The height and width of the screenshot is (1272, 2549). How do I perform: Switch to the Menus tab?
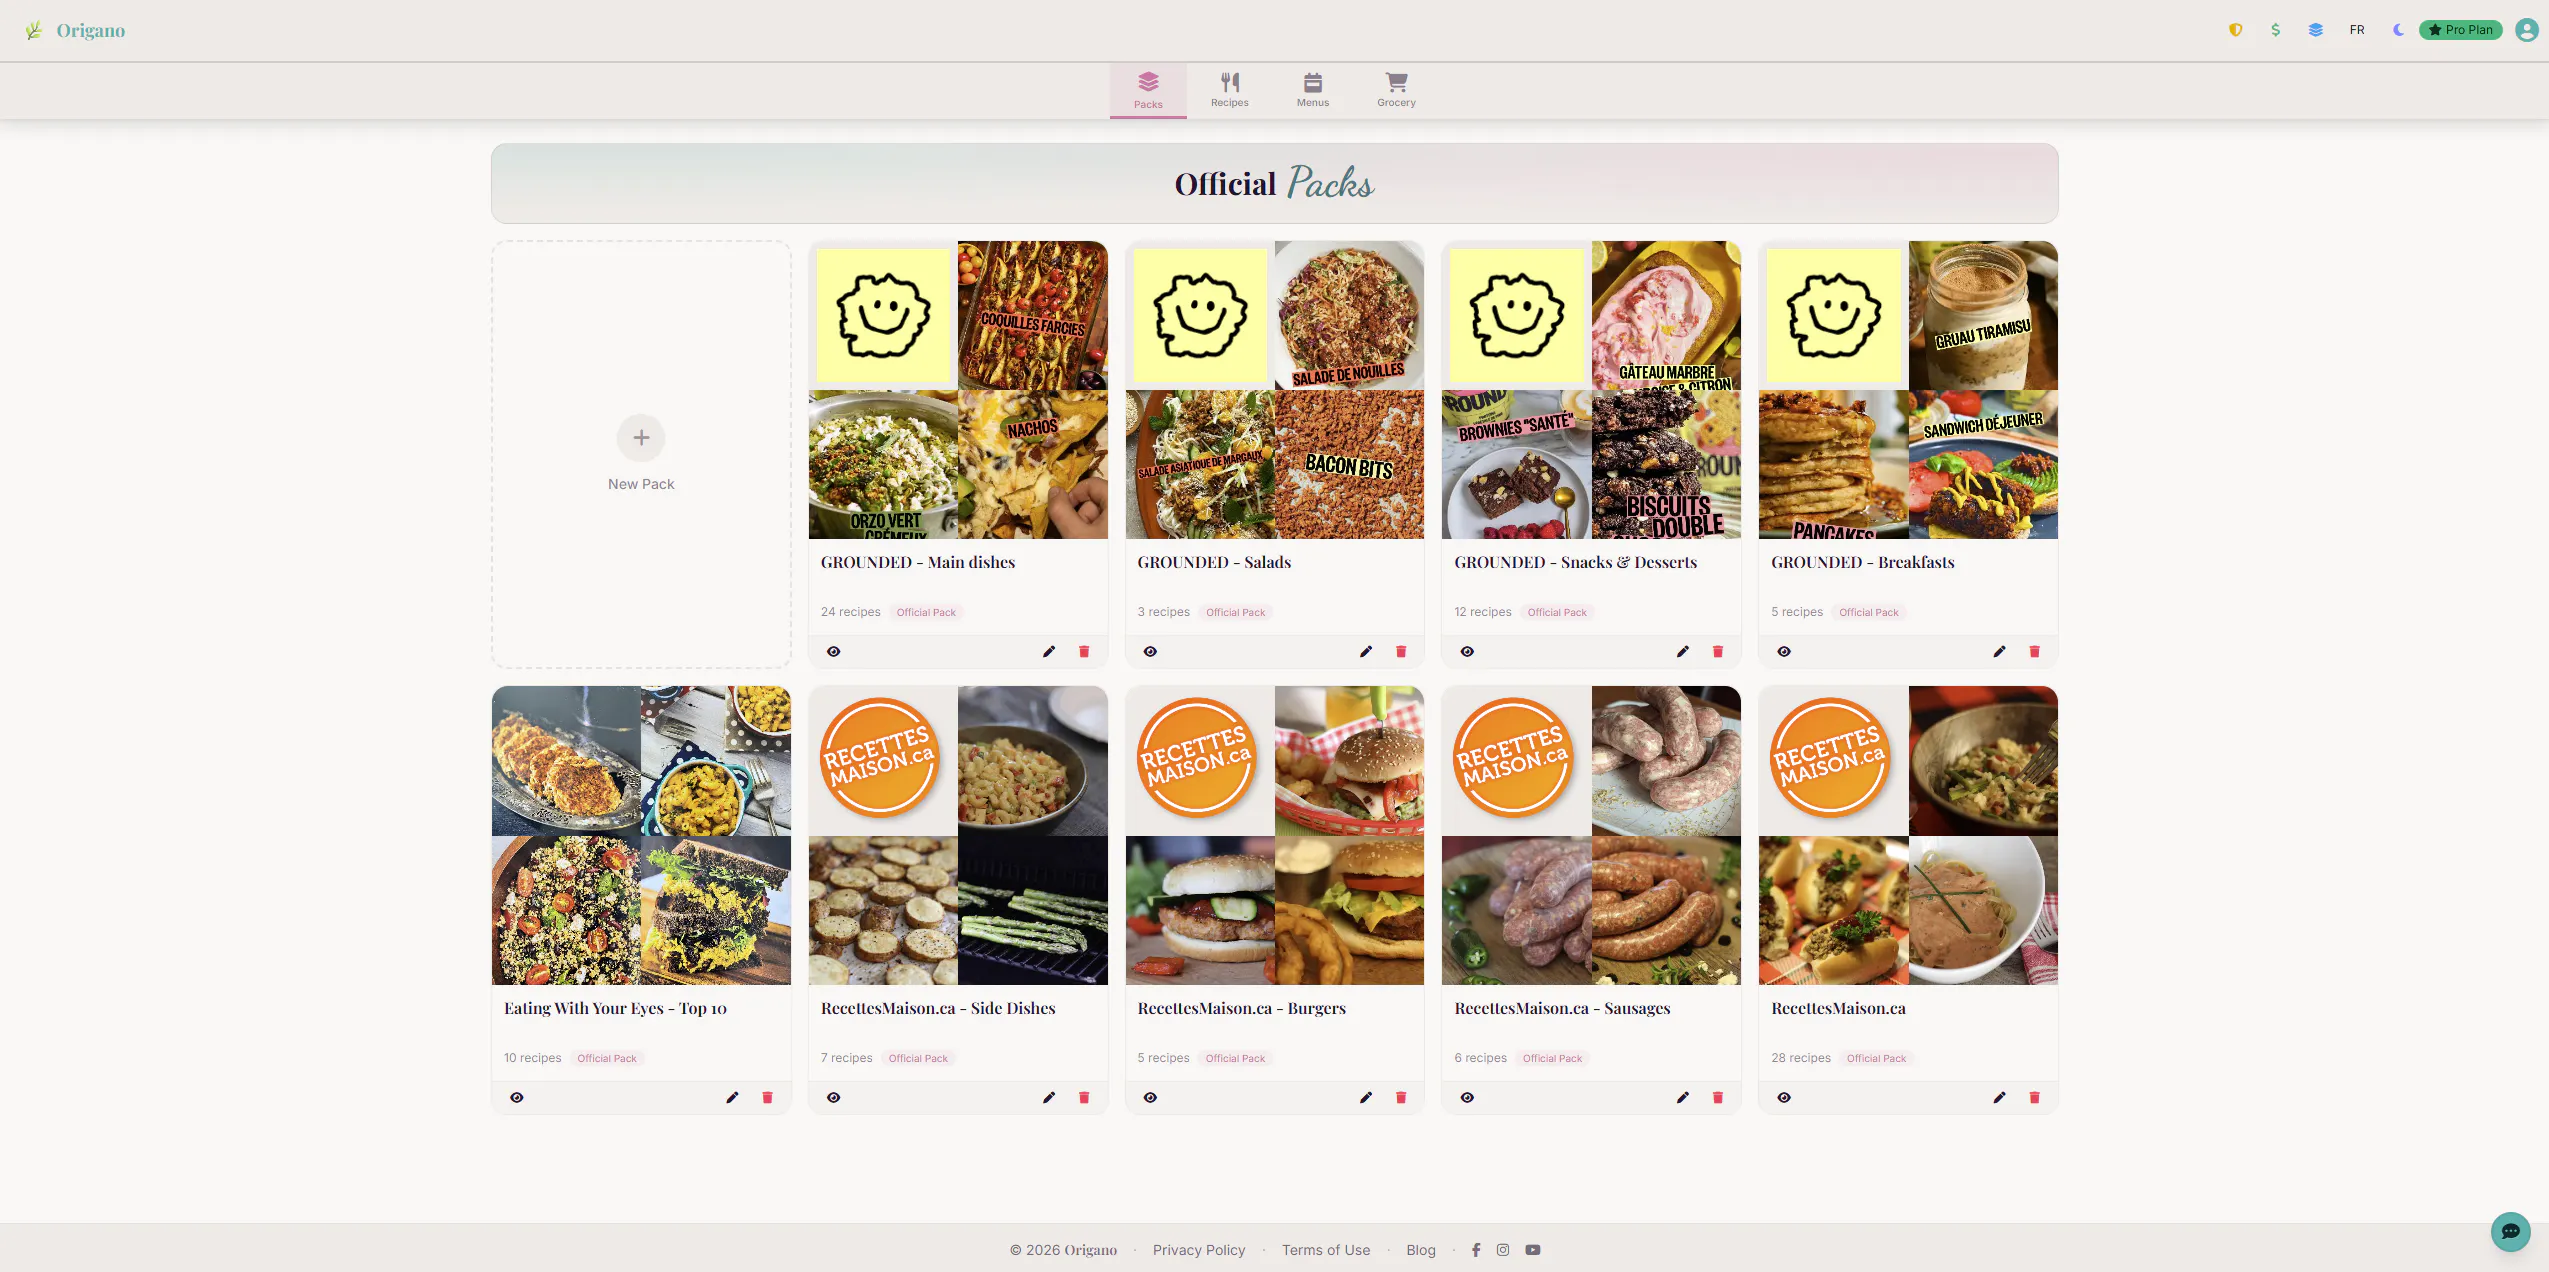(x=1313, y=90)
